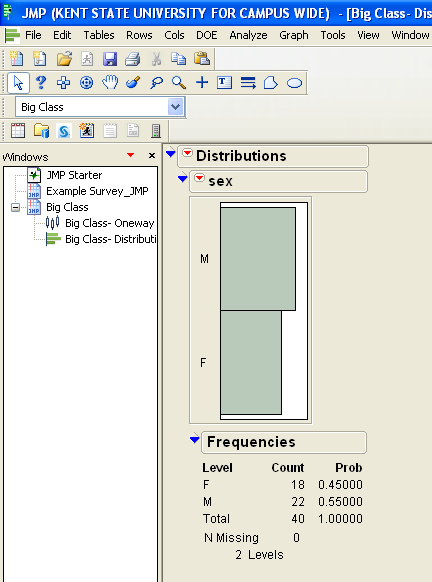Click the M bar in the histogram

(x=258, y=259)
